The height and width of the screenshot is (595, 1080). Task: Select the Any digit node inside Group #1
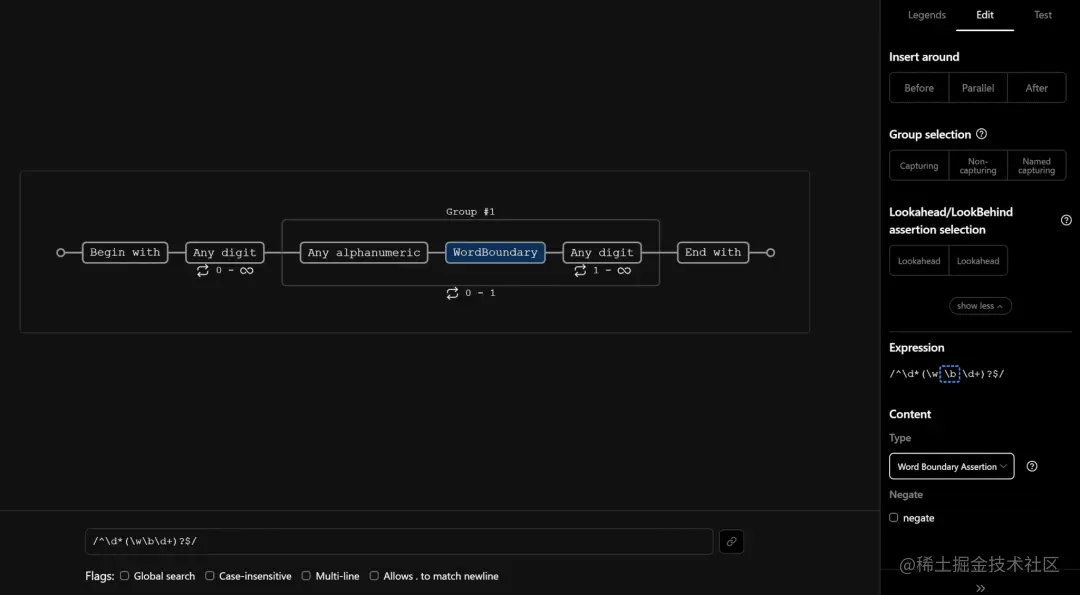602,253
